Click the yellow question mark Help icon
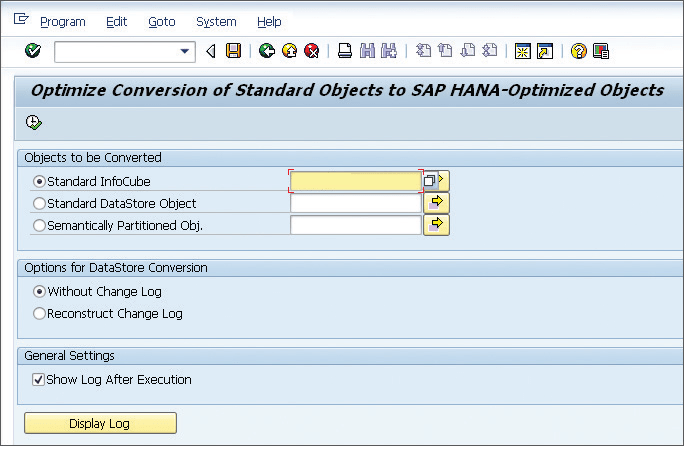The height and width of the screenshot is (450, 685). (x=578, y=51)
